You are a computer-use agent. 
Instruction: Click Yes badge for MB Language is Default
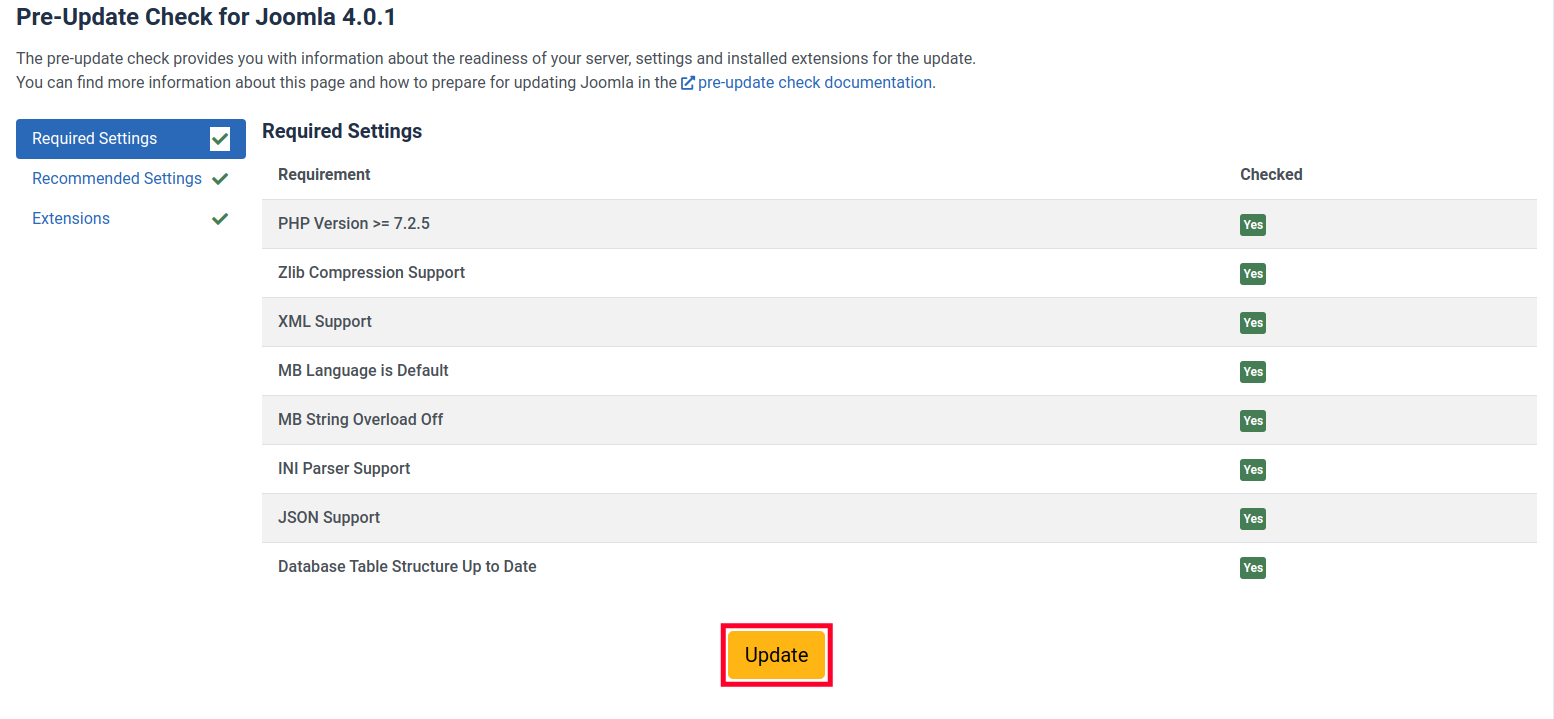(1252, 372)
